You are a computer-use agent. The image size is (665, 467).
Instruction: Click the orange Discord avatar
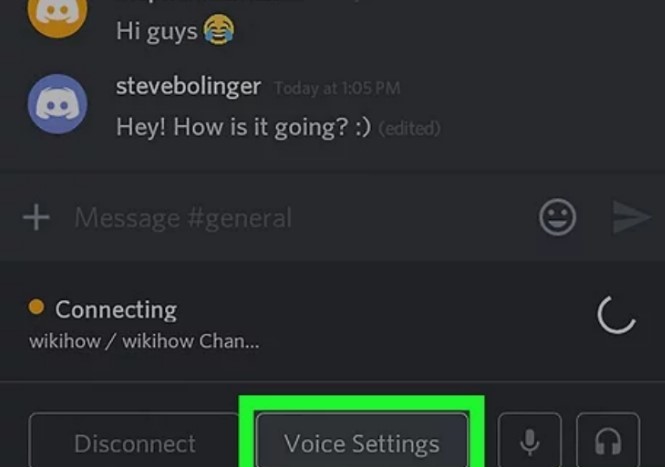58,13
